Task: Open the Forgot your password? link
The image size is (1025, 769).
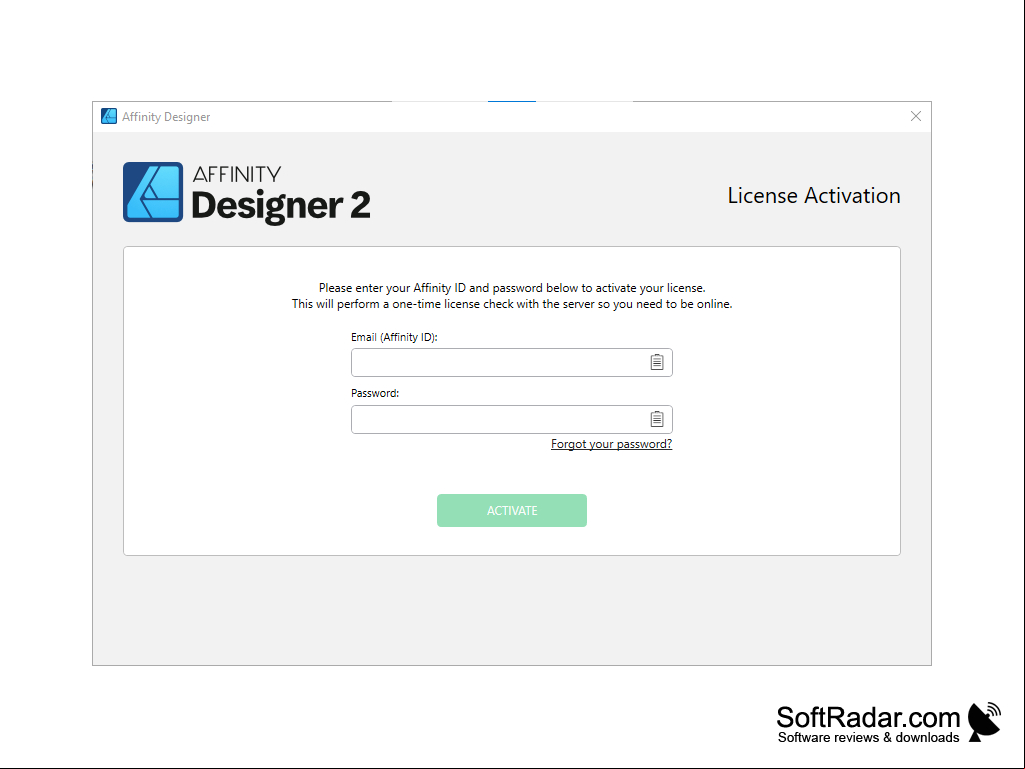Action: coord(611,444)
